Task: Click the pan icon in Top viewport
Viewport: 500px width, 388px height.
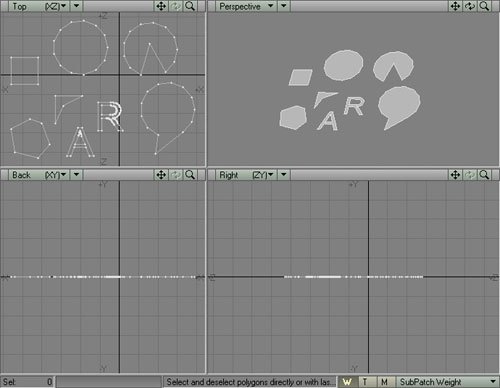Action: point(161,6)
